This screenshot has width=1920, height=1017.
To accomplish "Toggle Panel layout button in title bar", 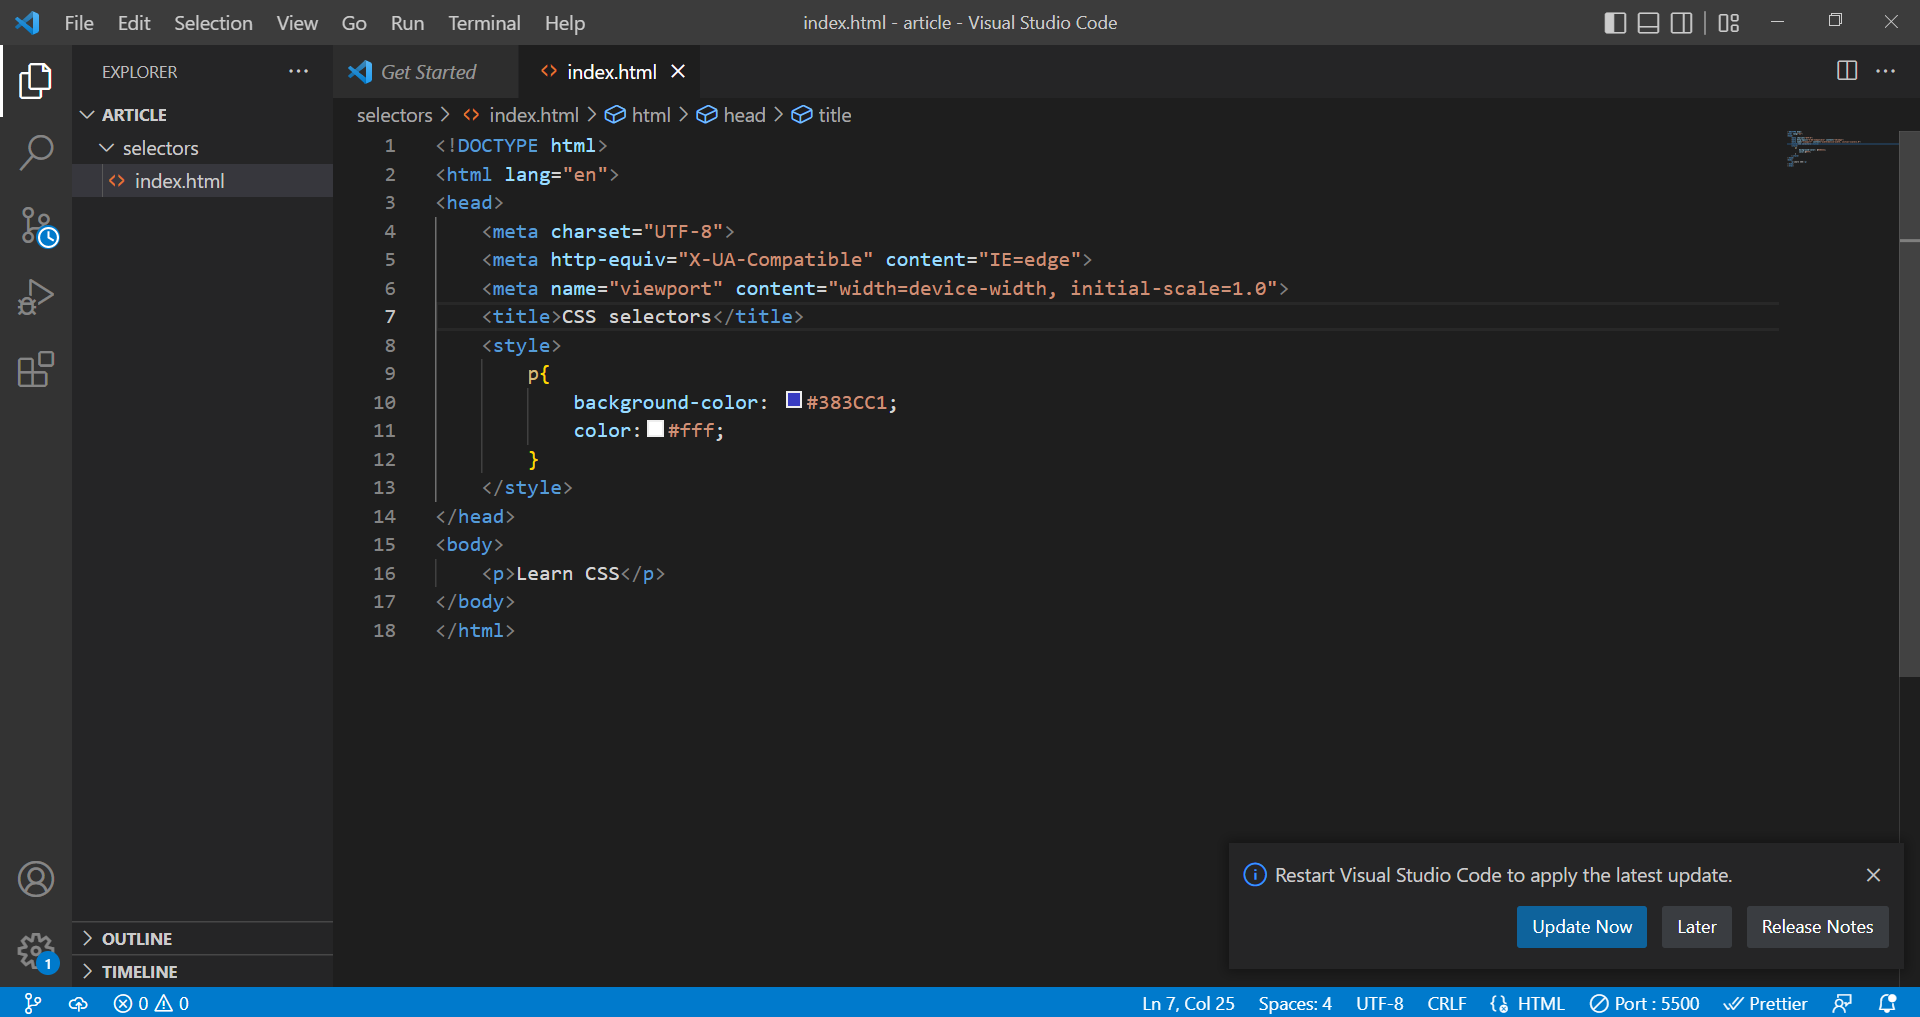I will click(x=1649, y=22).
